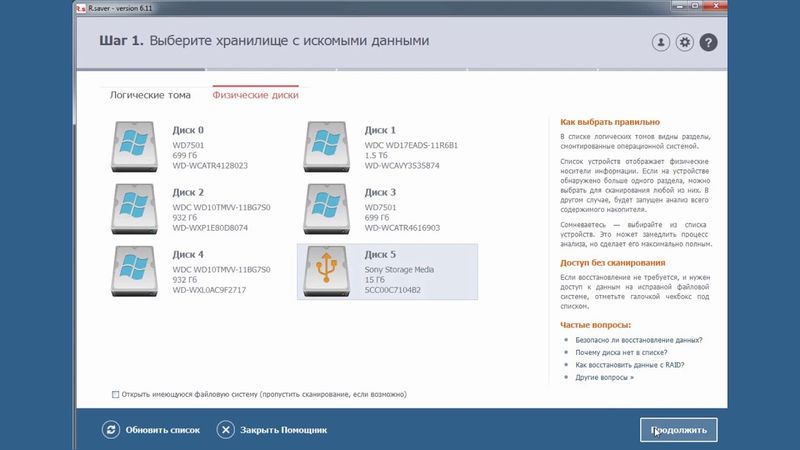Open settings via the gear icon
This screenshot has height=450, width=800.
(x=685, y=42)
